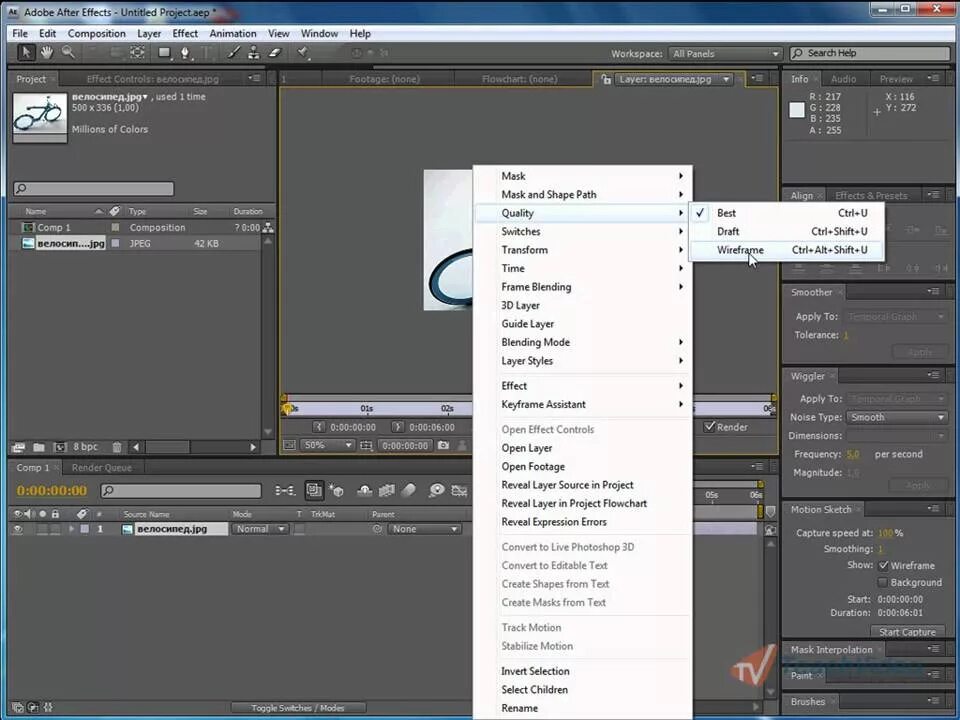Toggle Preserve Transparency switch on layer 1
The width and height of the screenshot is (960, 720).
299,530
